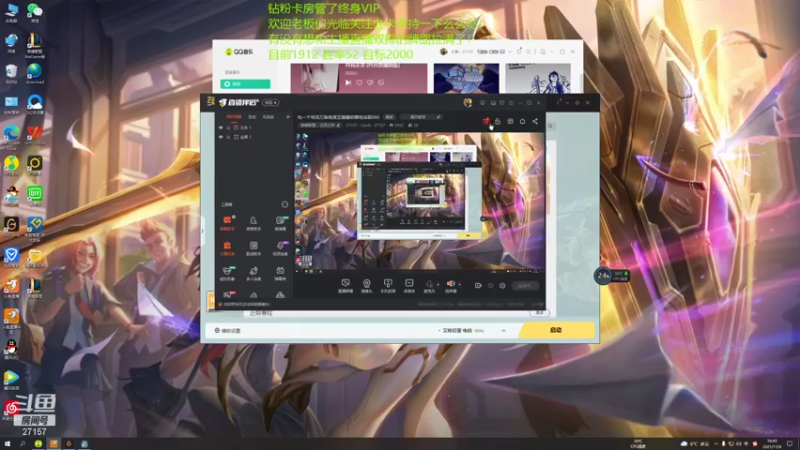This screenshot has width=800, height=450.
Task: Open the orientation mode pill in the streaming tool title bar
Action: click(x=270, y=103)
